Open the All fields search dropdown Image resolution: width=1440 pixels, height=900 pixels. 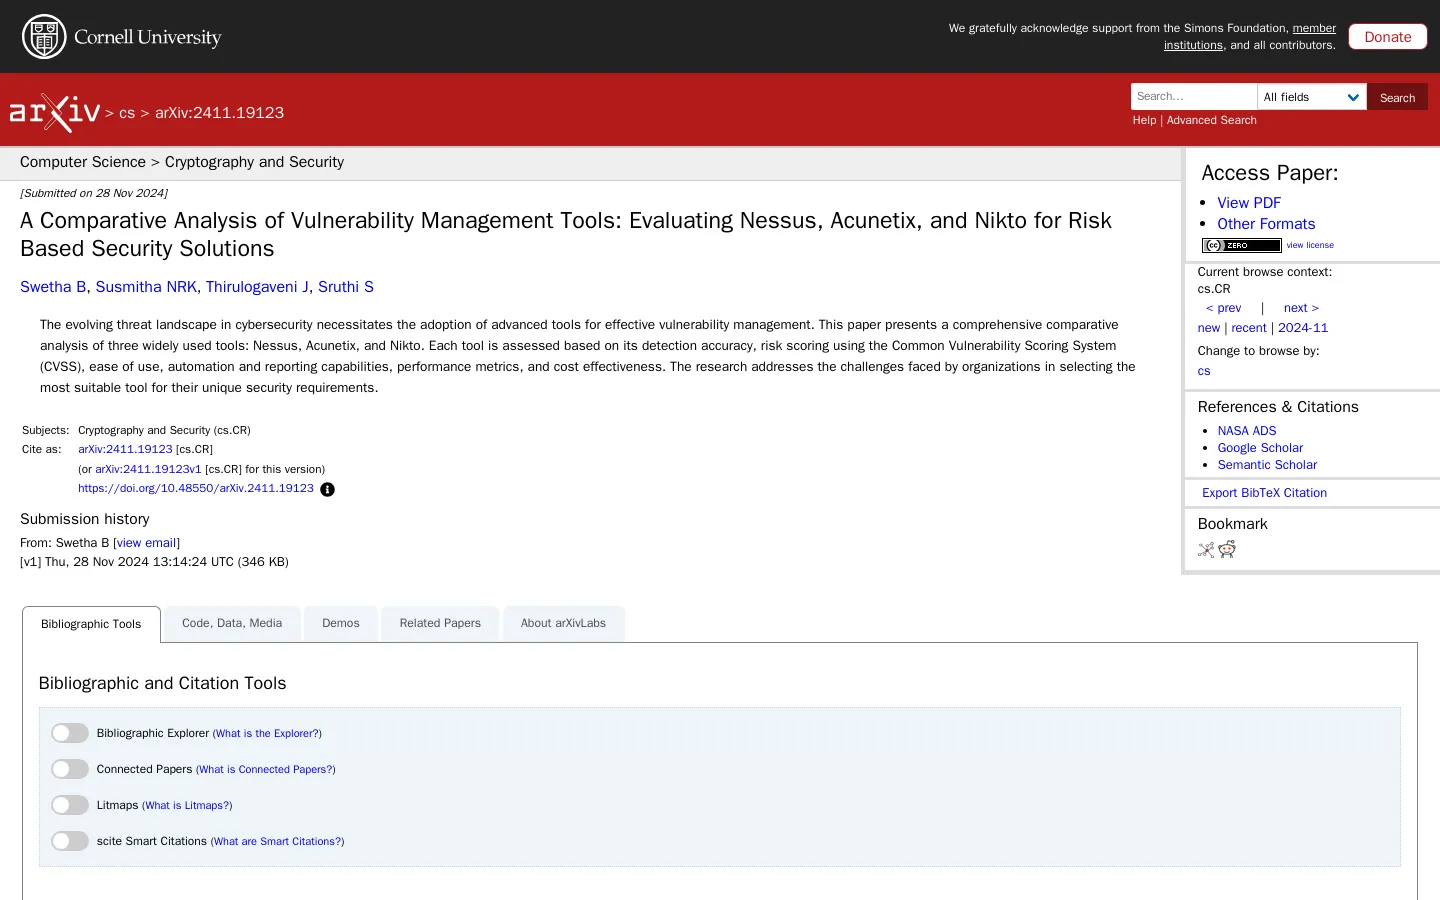1311,97
